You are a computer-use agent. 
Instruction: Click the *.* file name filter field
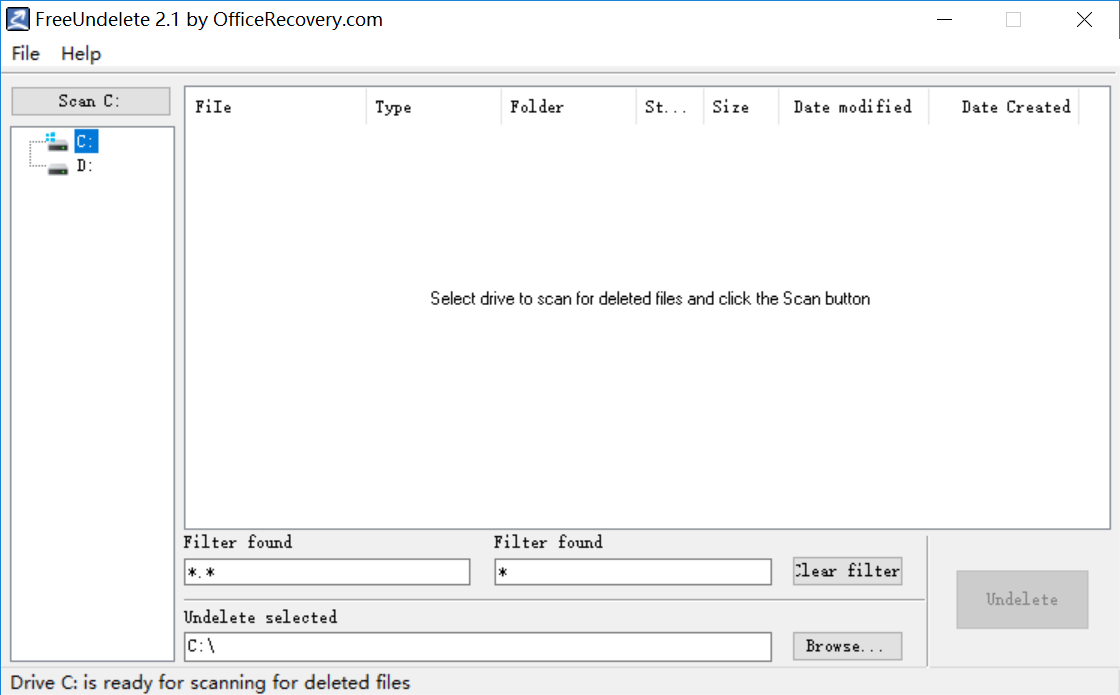(327, 572)
